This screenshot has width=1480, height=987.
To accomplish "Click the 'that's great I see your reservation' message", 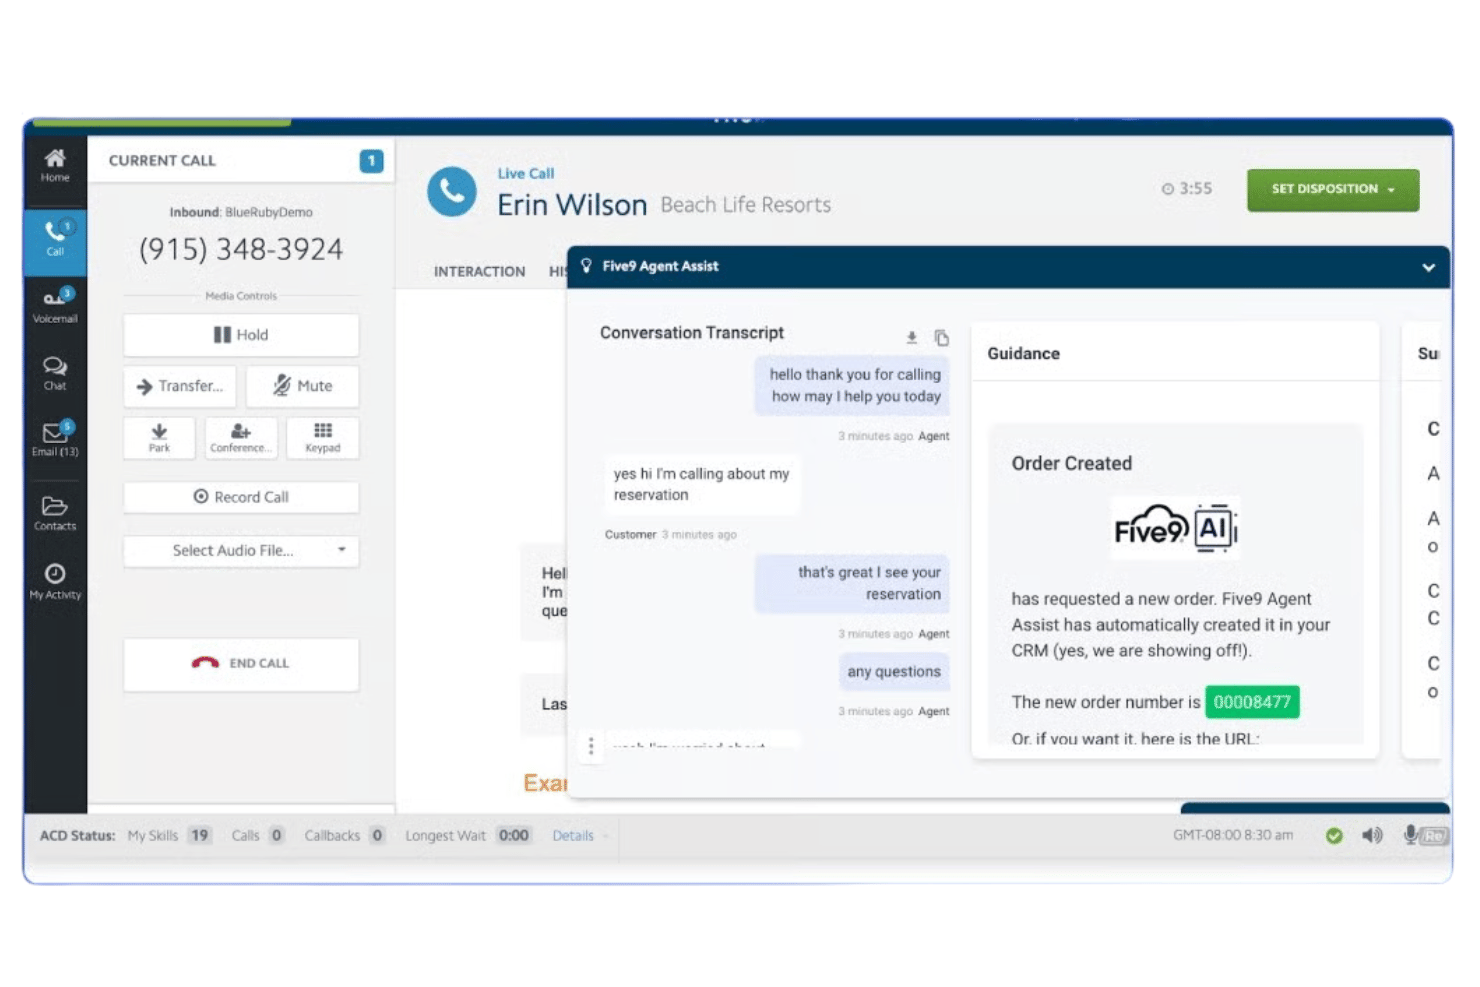I will tap(853, 583).
